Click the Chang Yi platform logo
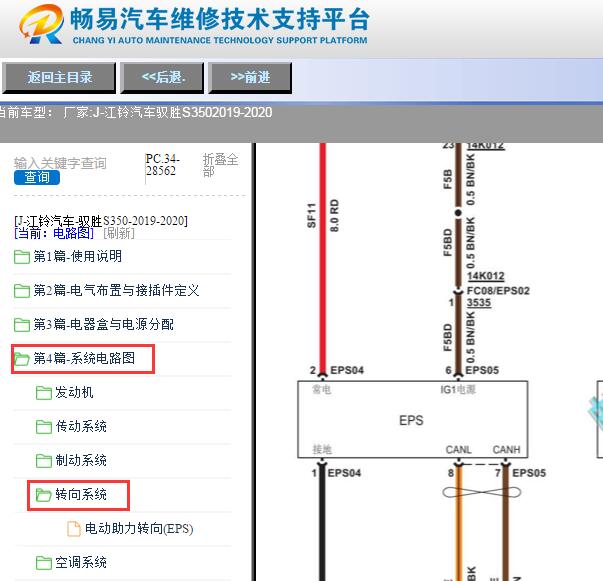Image resolution: width=603 pixels, height=581 pixels. pos(42,24)
